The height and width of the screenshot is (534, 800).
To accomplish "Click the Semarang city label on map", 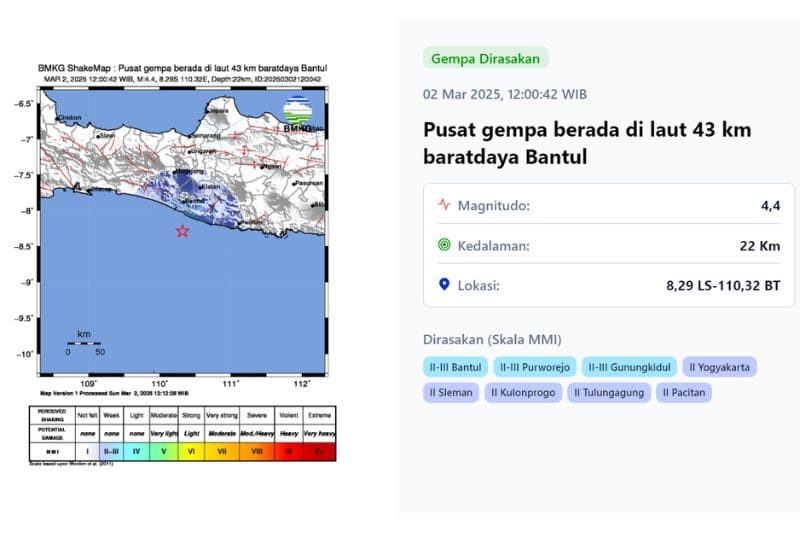I will click(x=205, y=136).
